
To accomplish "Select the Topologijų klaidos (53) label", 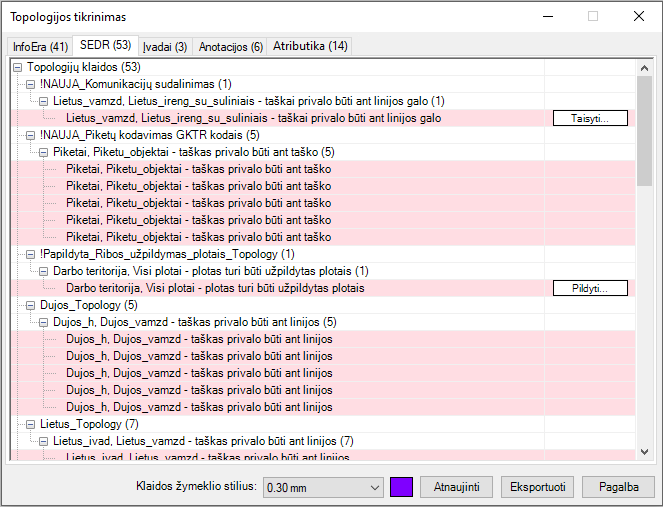I will tap(84, 67).
